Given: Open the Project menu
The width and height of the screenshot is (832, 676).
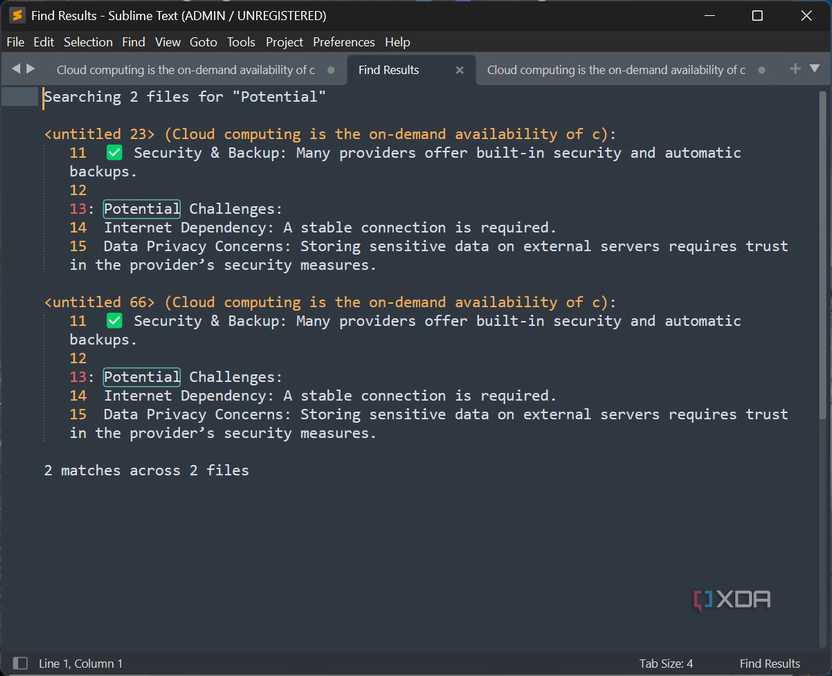Looking at the screenshot, I should tap(284, 42).
